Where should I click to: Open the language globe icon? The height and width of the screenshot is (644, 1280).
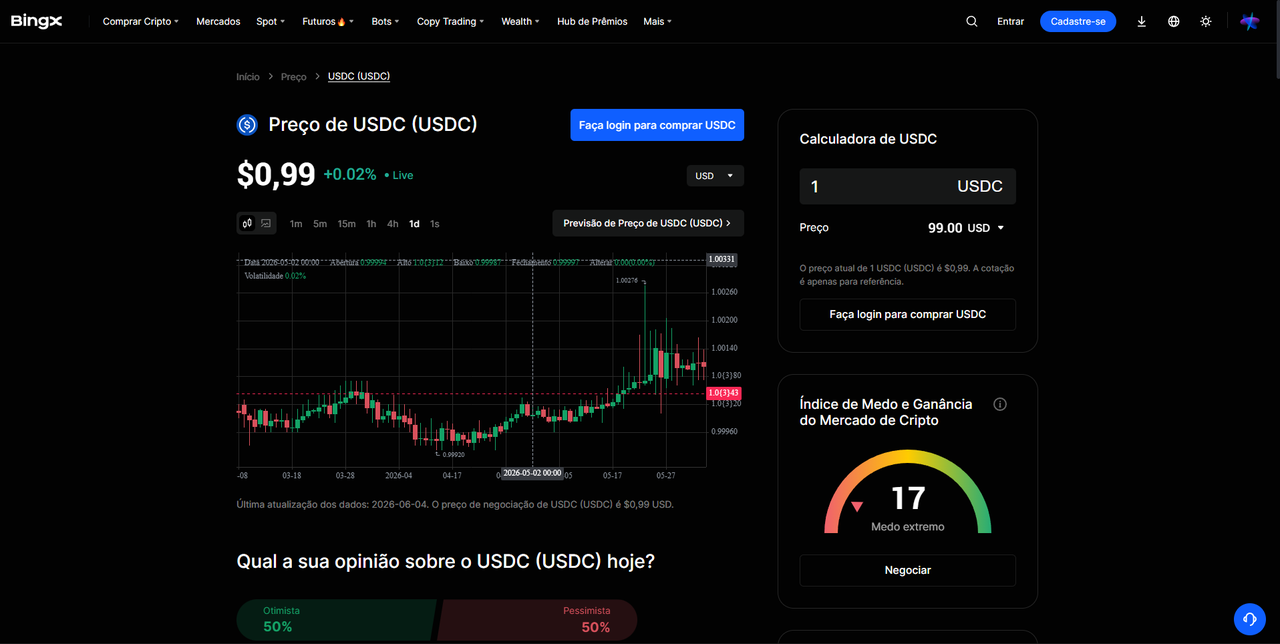point(1174,21)
